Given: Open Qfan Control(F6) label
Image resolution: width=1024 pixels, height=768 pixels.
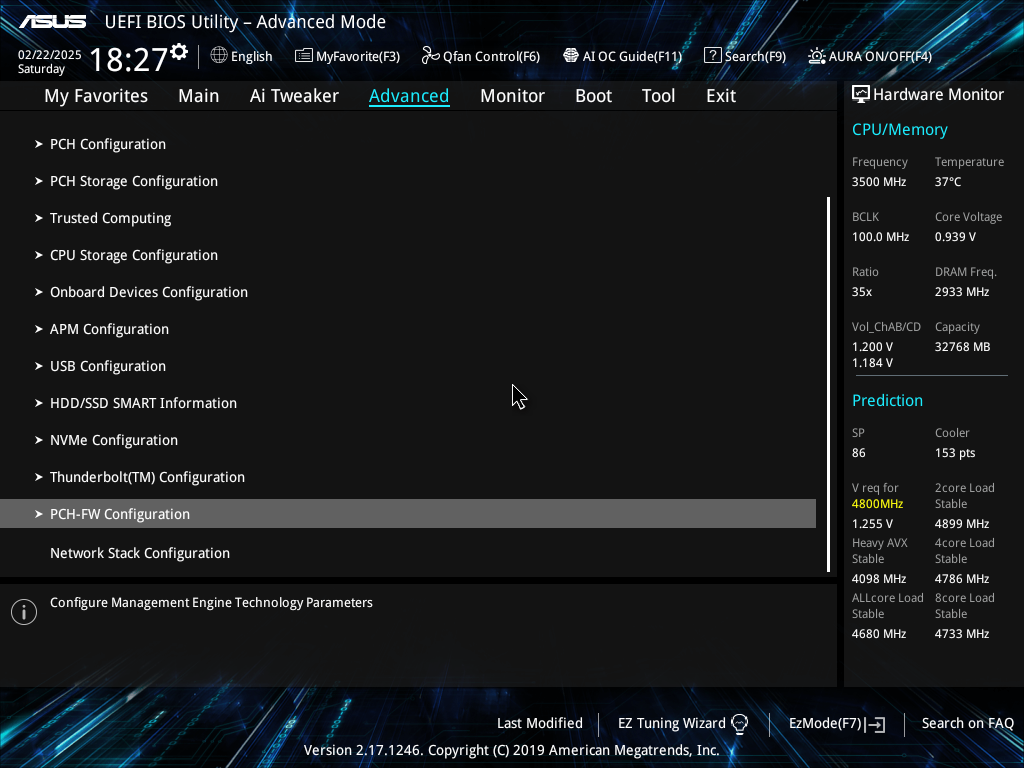Looking at the screenshot, I should coord(491,57).
